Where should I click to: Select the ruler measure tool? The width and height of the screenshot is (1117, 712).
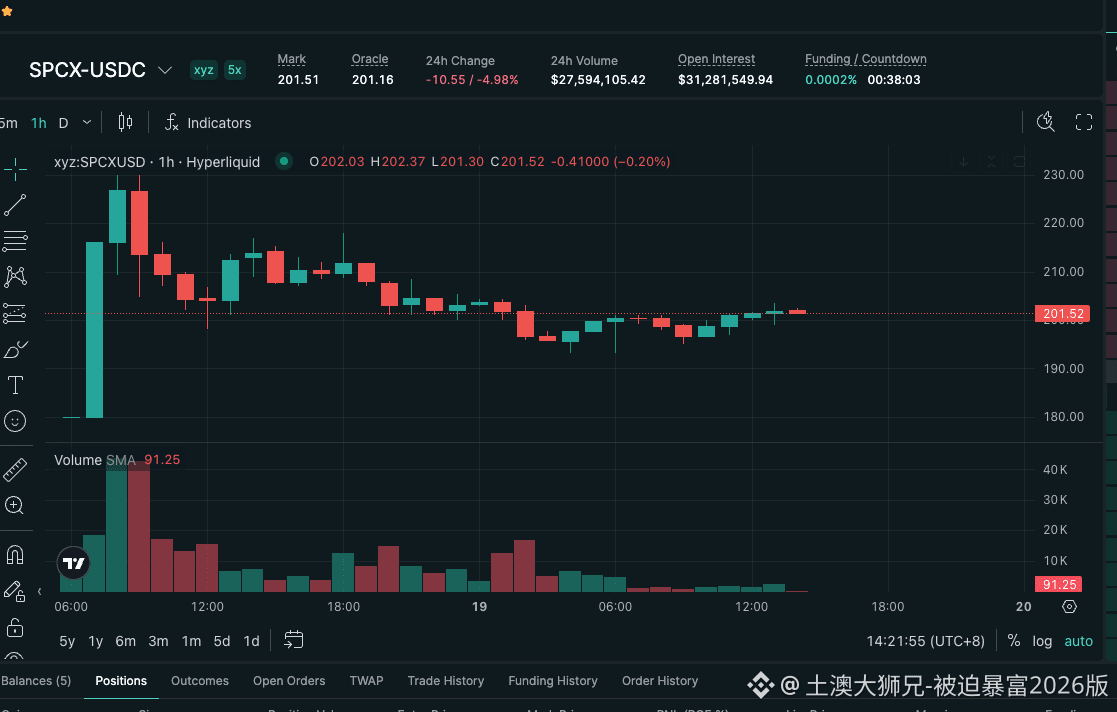click(15, 470)
